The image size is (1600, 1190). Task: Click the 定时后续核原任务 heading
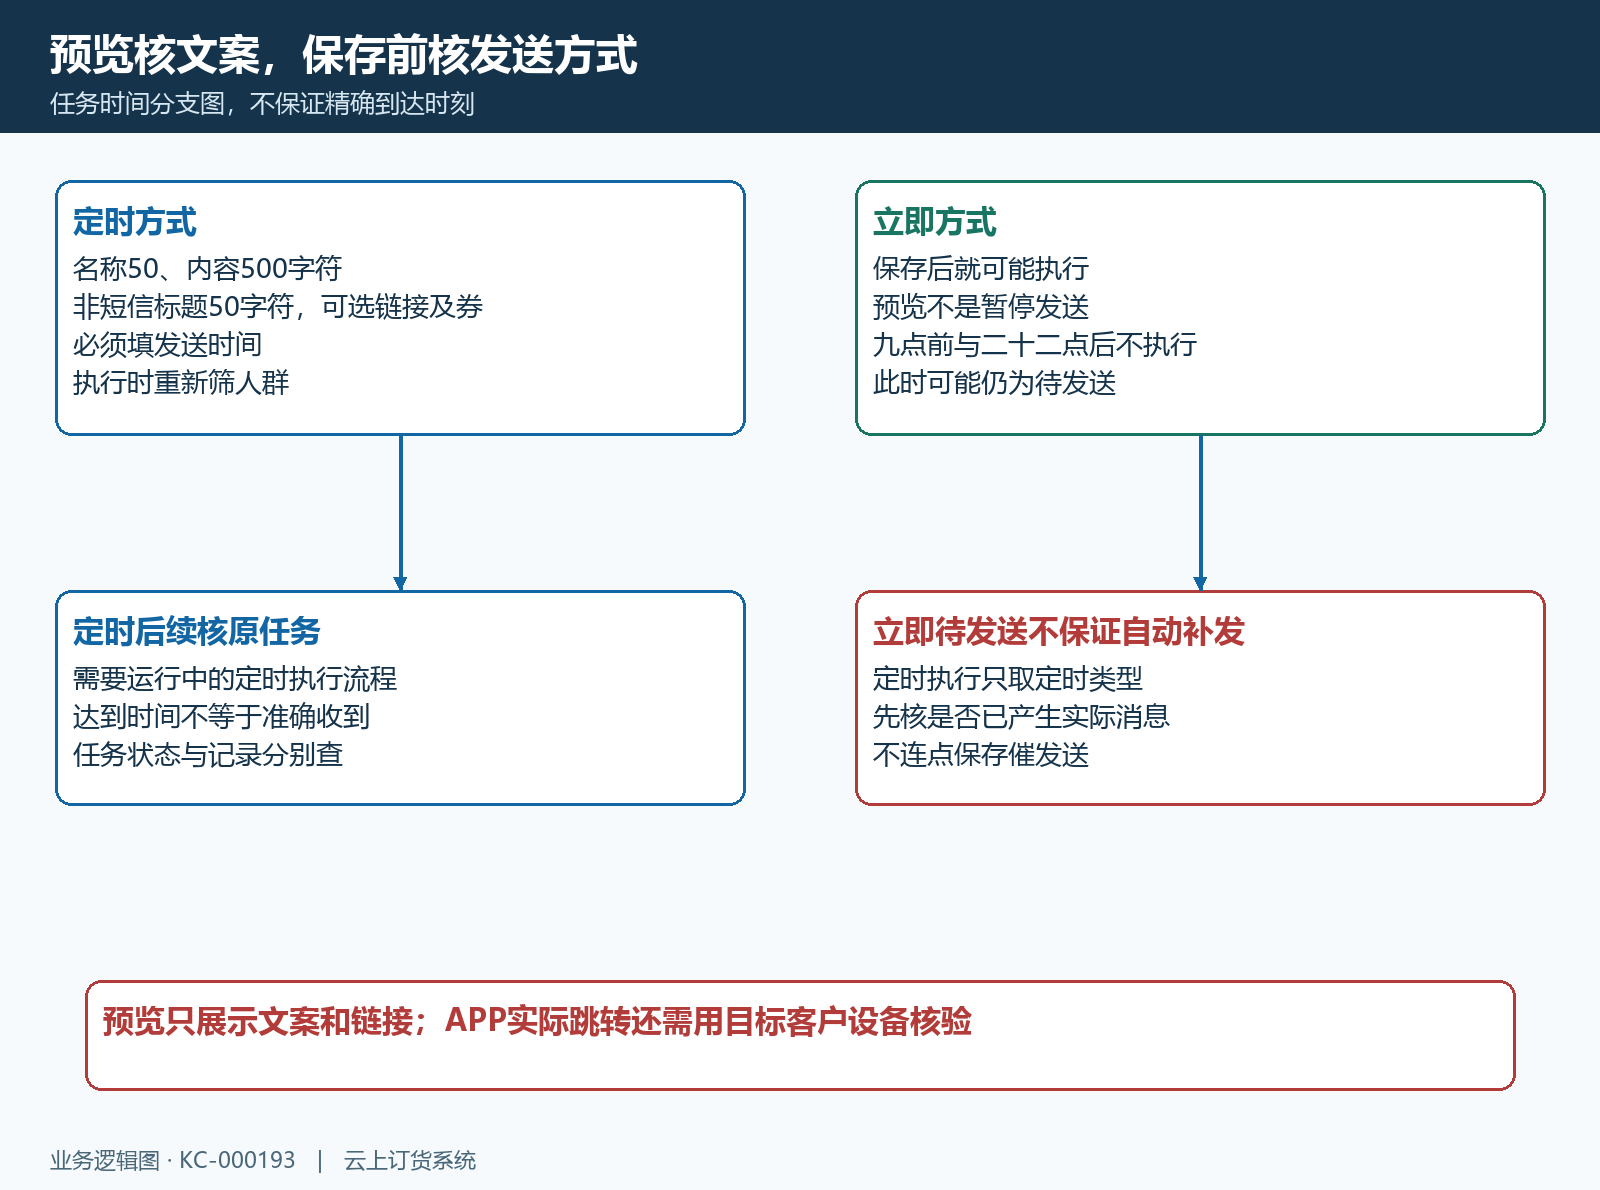pyautogui.click(x=197, y=632)
